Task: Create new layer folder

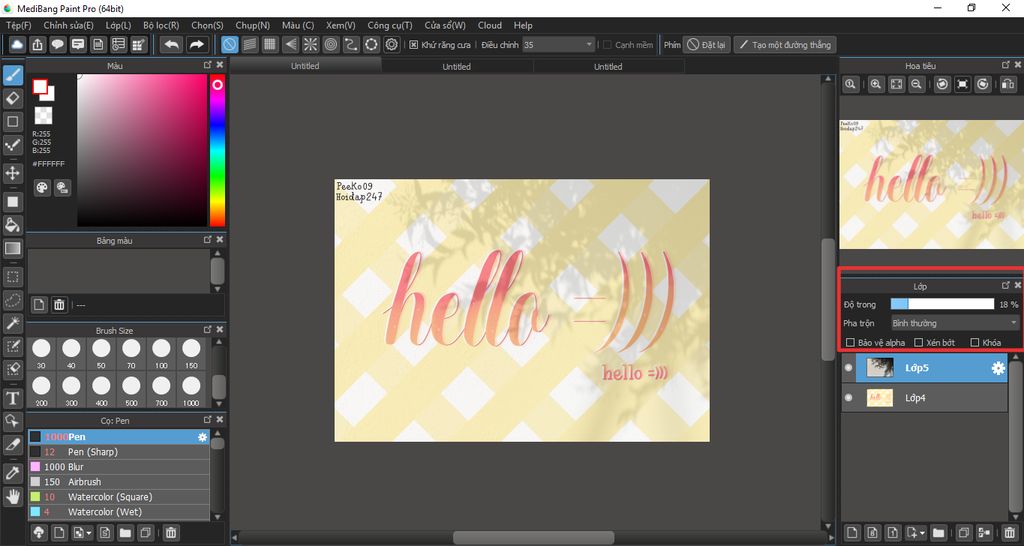Action: click(x=938, y=533)
